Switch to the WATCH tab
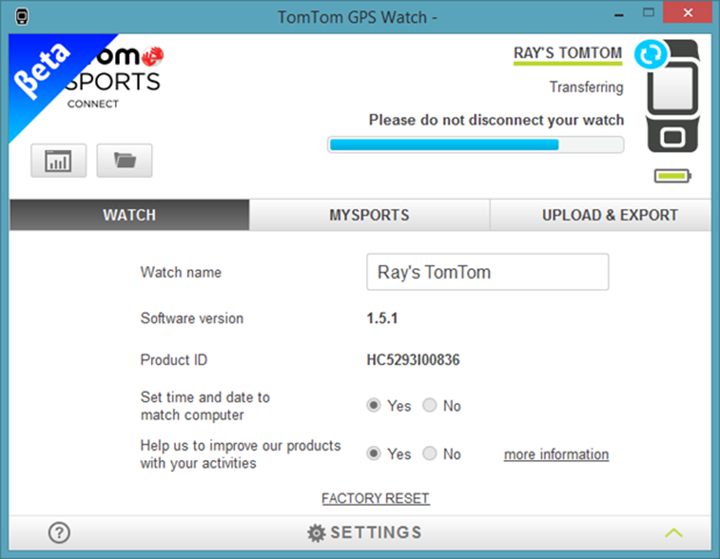The height and width of the screenshot is (559, 720). 129,215
